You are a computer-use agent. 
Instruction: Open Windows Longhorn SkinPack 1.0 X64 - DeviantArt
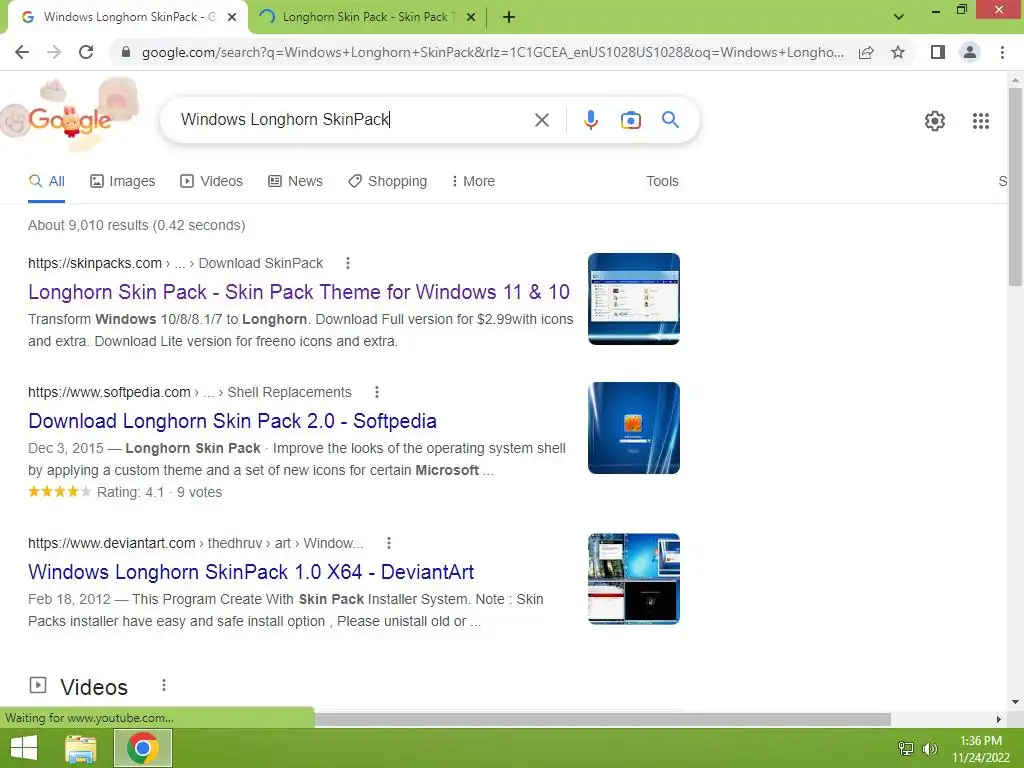pos(251,572)
